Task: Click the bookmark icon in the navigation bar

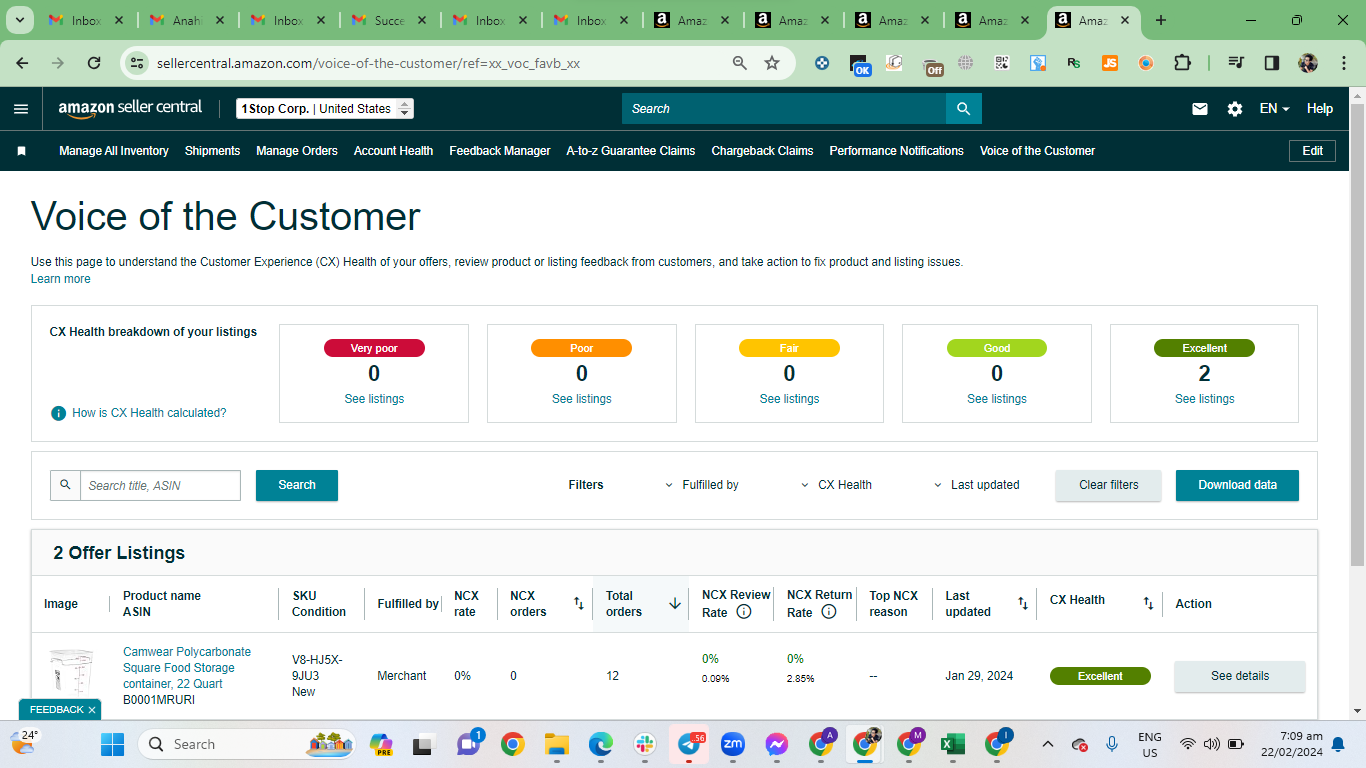Action: [21, 151]
